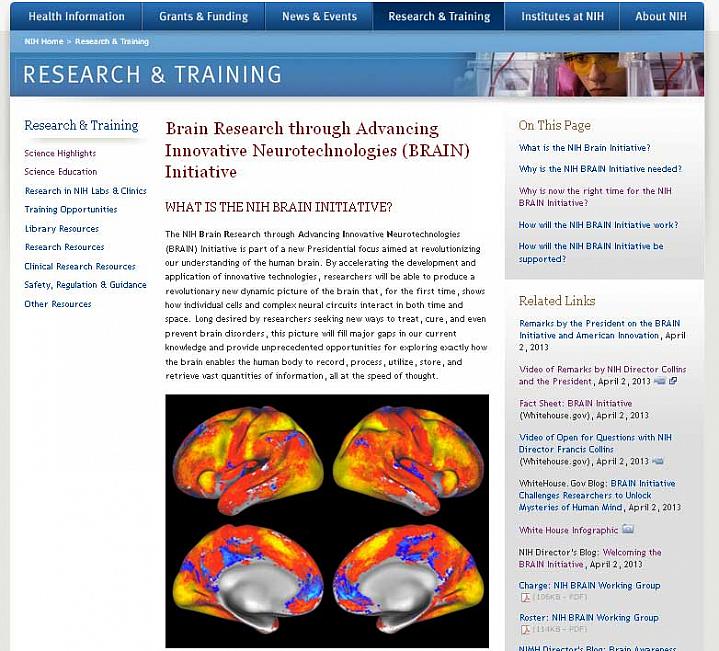719x651 pixels.
Task: Click image icon beside White House Infographic
Action: pos(628,530)
